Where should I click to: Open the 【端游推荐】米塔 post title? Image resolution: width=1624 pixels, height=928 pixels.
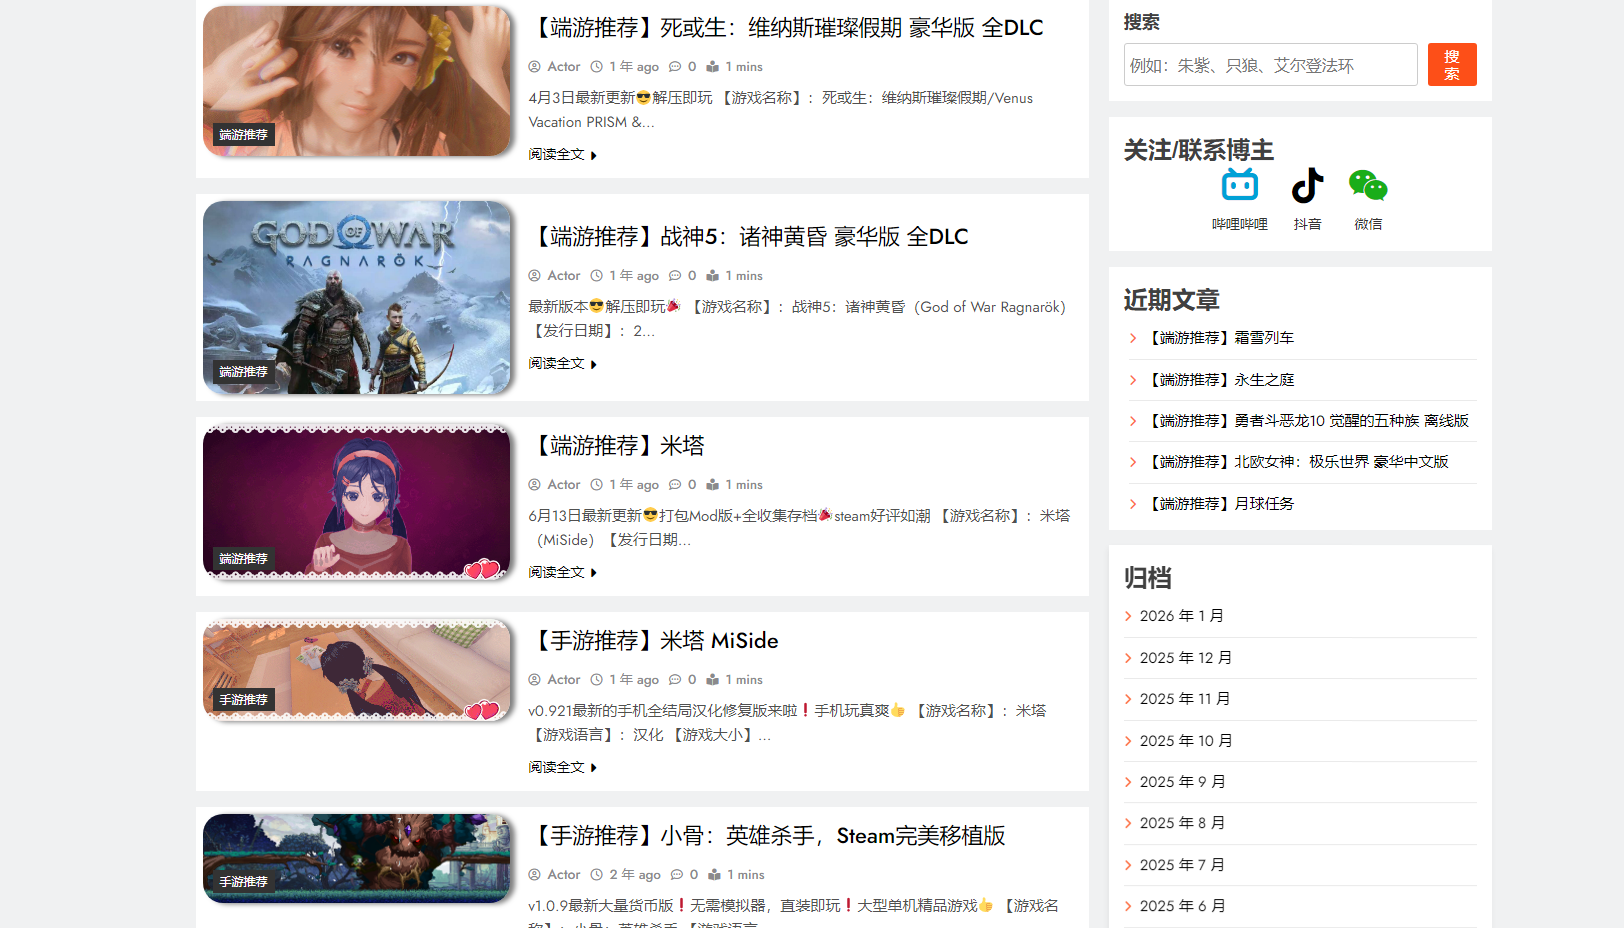point(617,446)
